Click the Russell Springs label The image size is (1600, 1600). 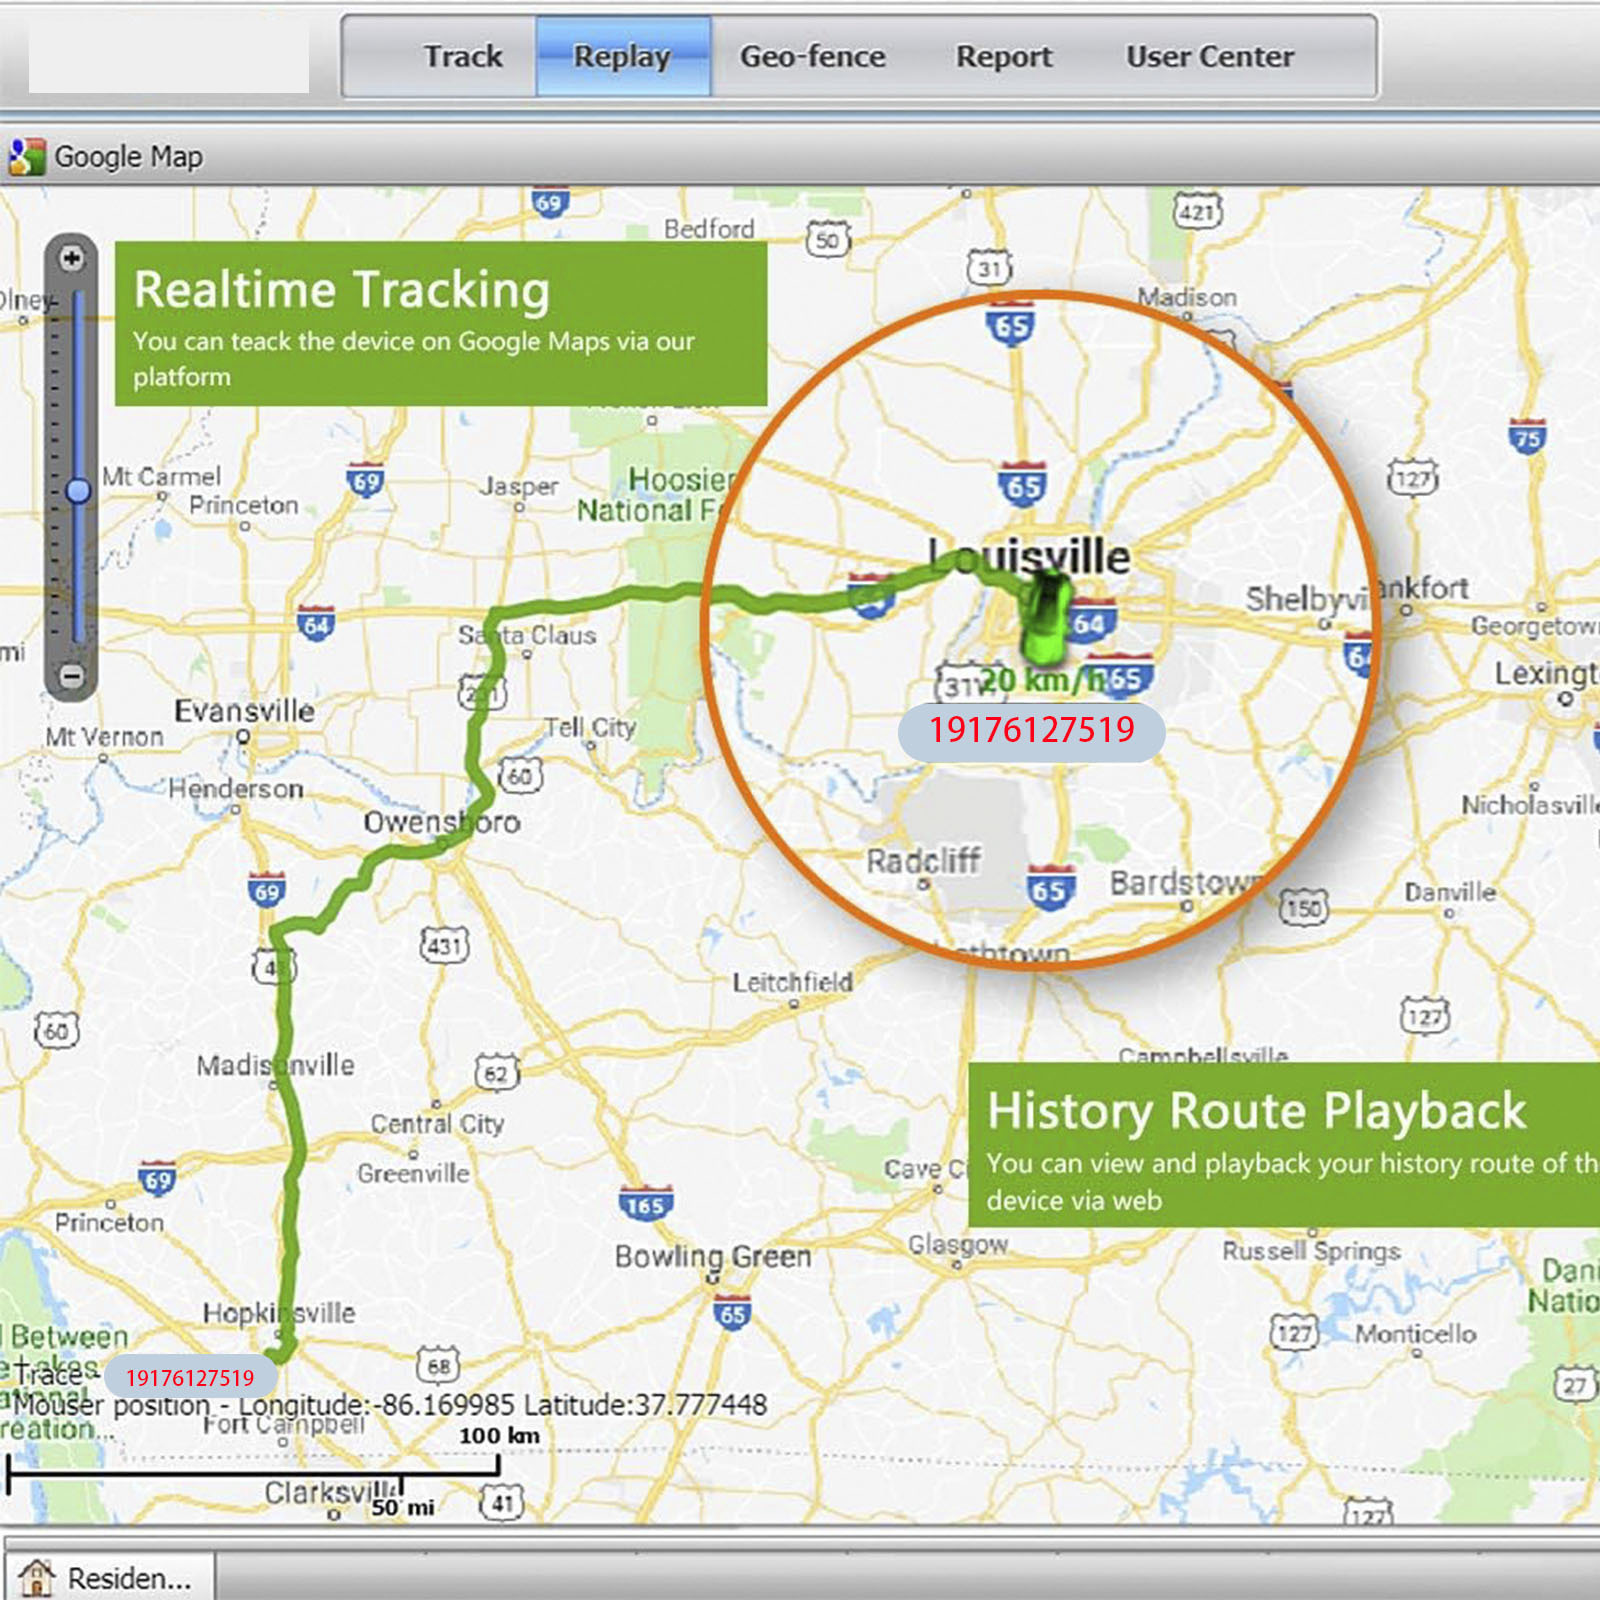tap(1311, 1251)
